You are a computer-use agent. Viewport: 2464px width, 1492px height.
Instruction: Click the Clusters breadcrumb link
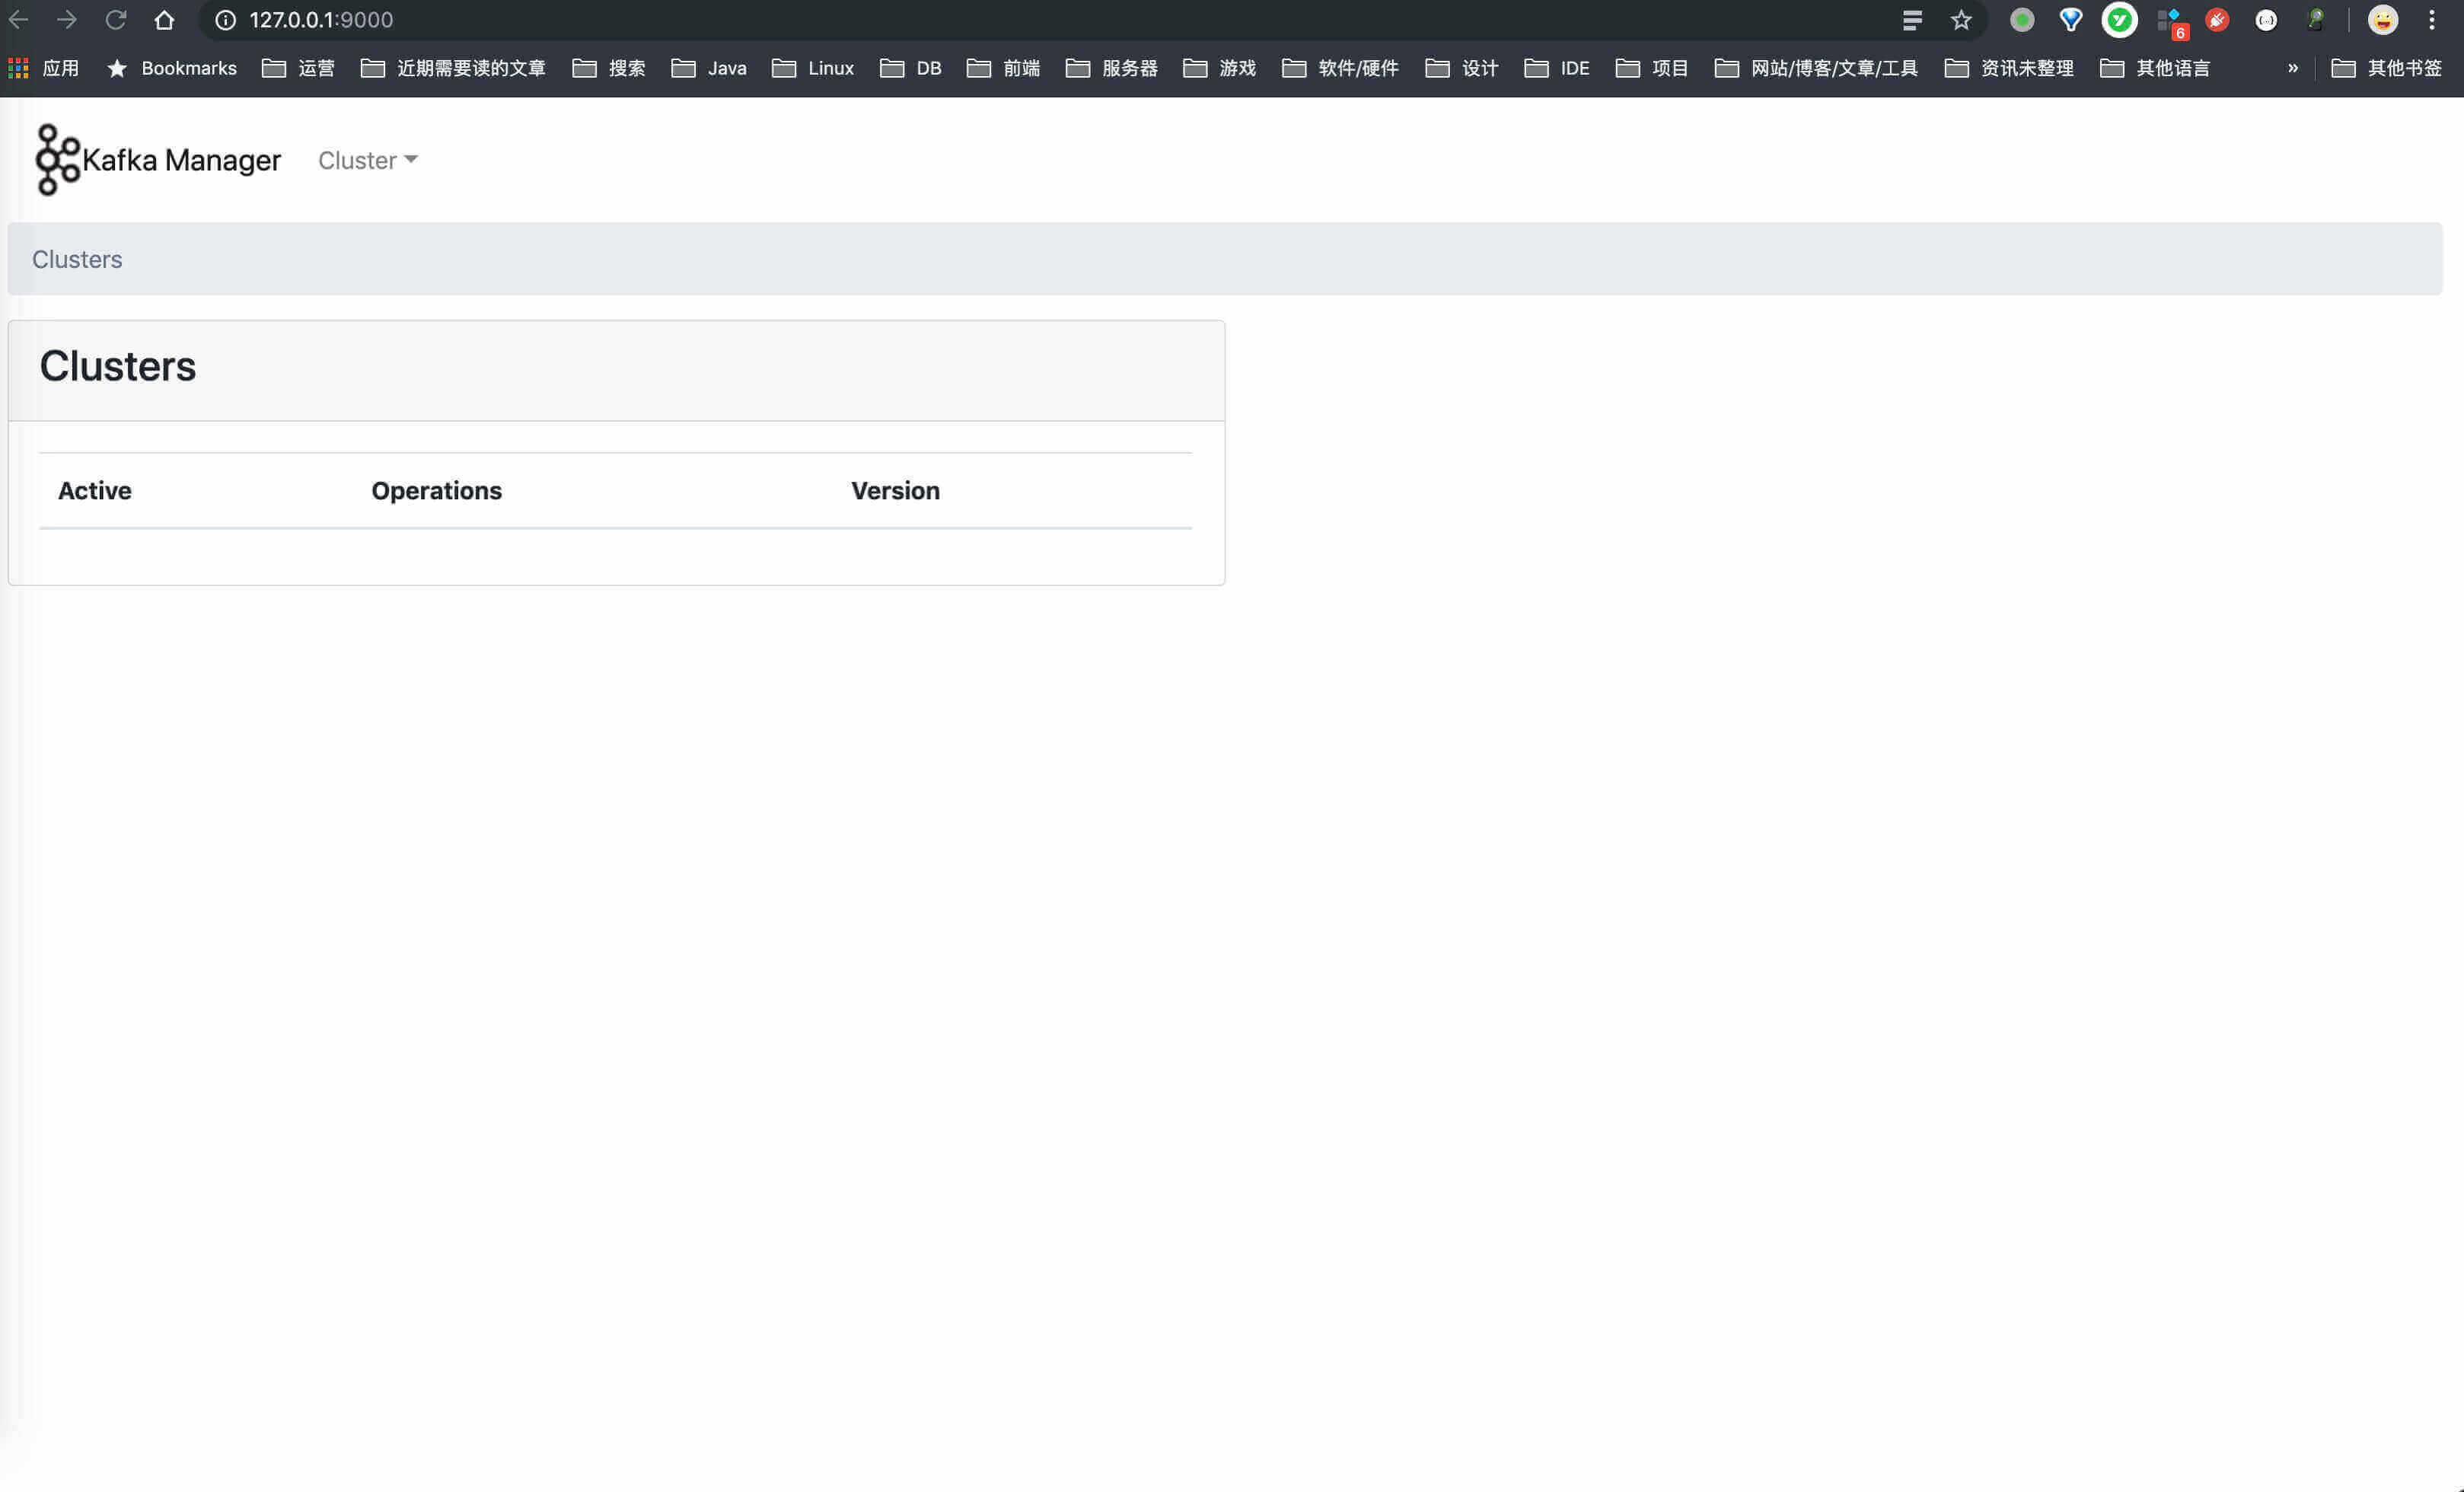tap(76, 258)
